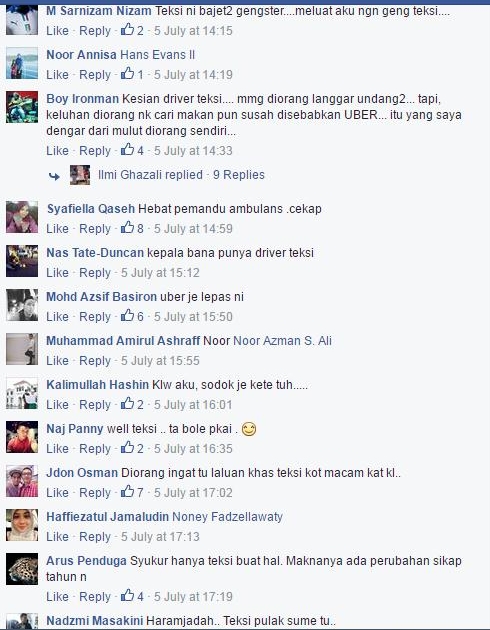The width and height of the screenshot is (490, 630).
Task: Click thumbs-up icon on Arus Penduga's comment
Action: (x=127, y=595)
